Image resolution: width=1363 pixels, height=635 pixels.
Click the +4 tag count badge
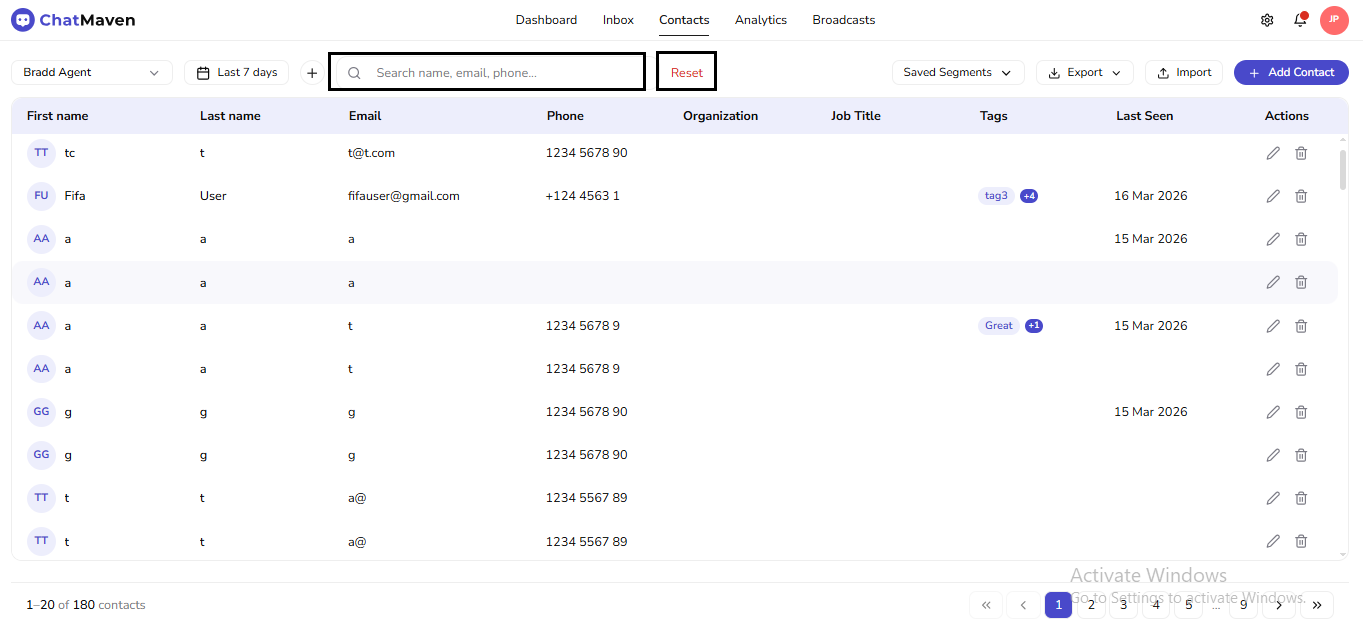[1029, 195]
